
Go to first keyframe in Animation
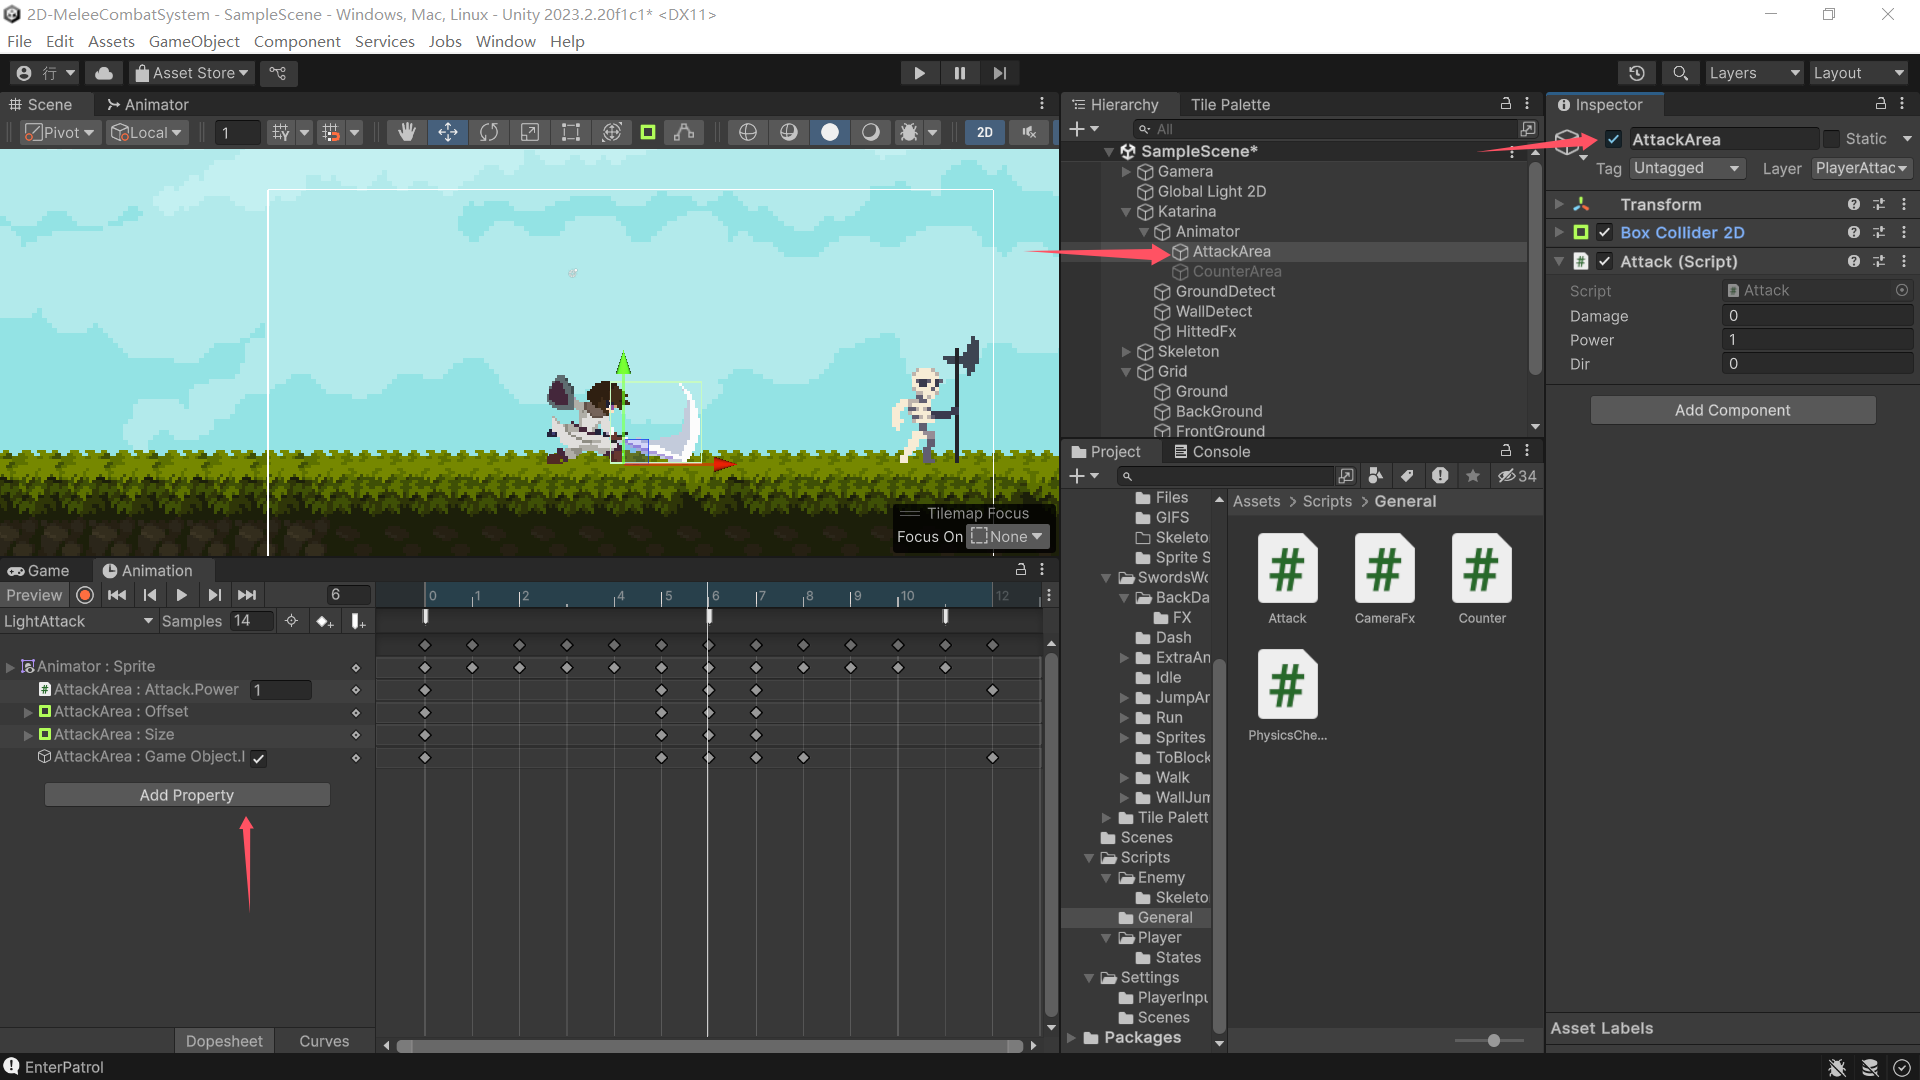pyautogui.click(x=117, y=595)
